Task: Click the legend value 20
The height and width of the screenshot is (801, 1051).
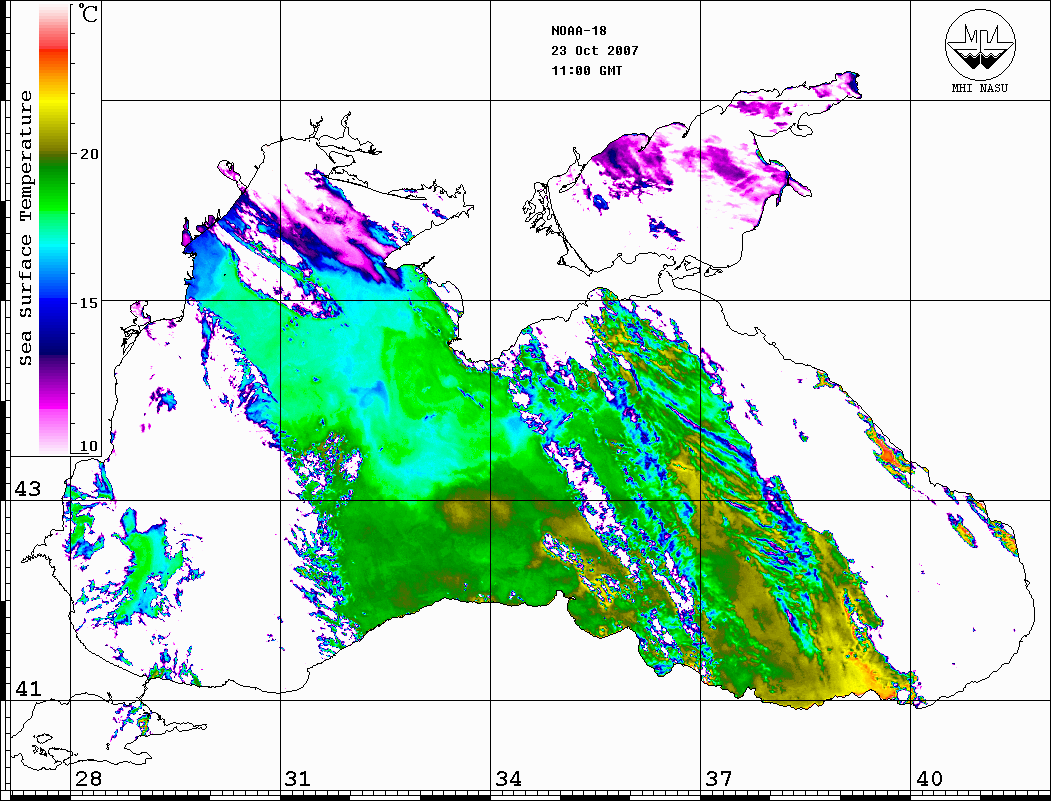Action: (x=88, y=154)
